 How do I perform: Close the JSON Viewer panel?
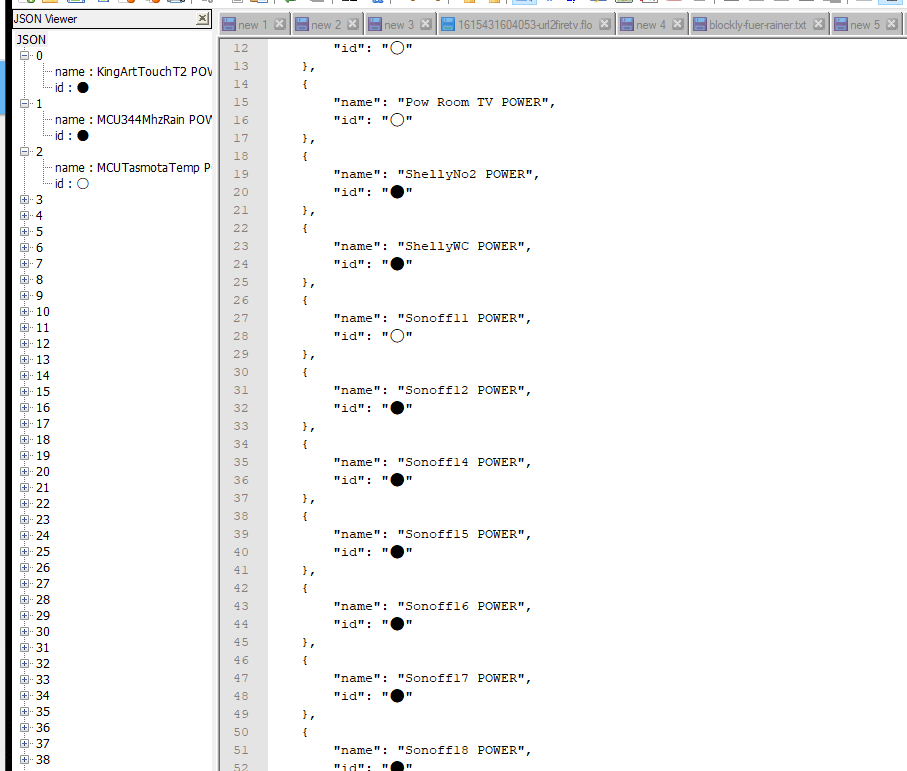(x=202, y=19)
